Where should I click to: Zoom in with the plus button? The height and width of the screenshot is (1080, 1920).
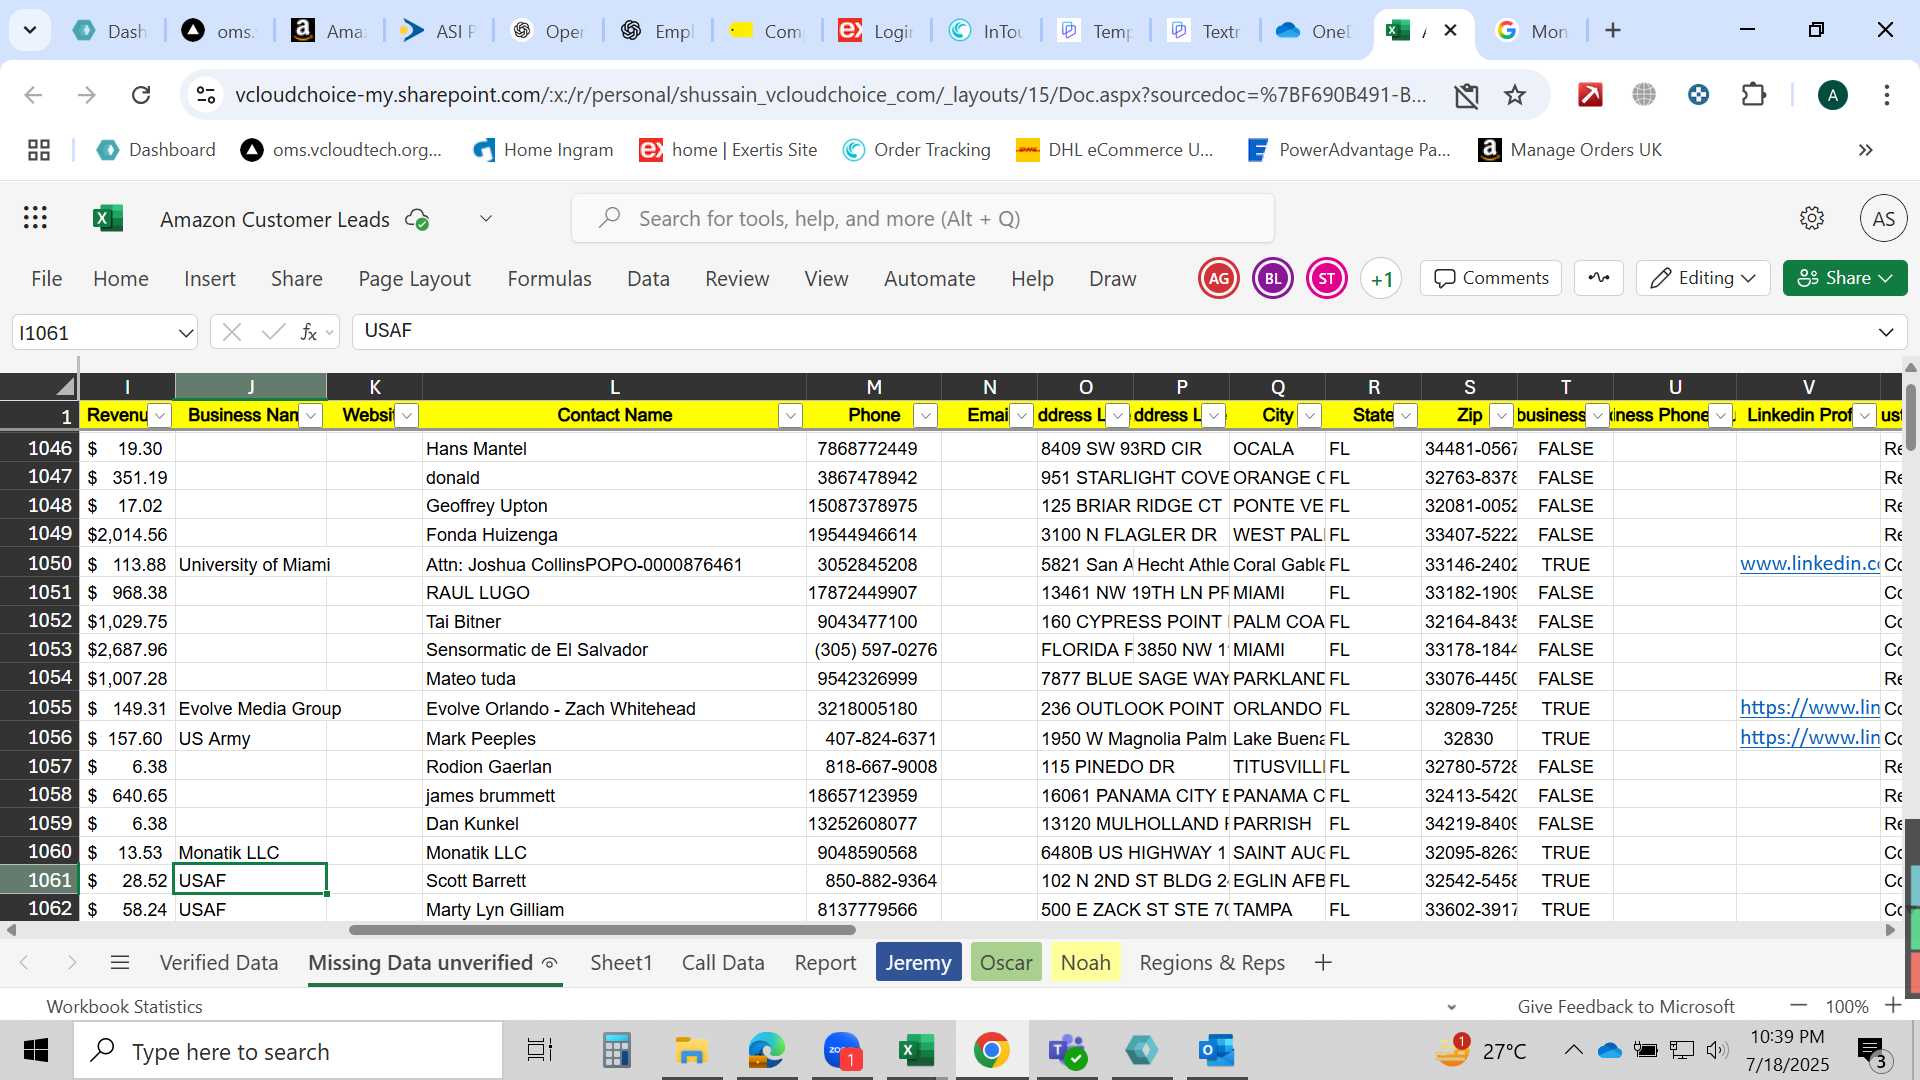click(x=1893, y=1006)
